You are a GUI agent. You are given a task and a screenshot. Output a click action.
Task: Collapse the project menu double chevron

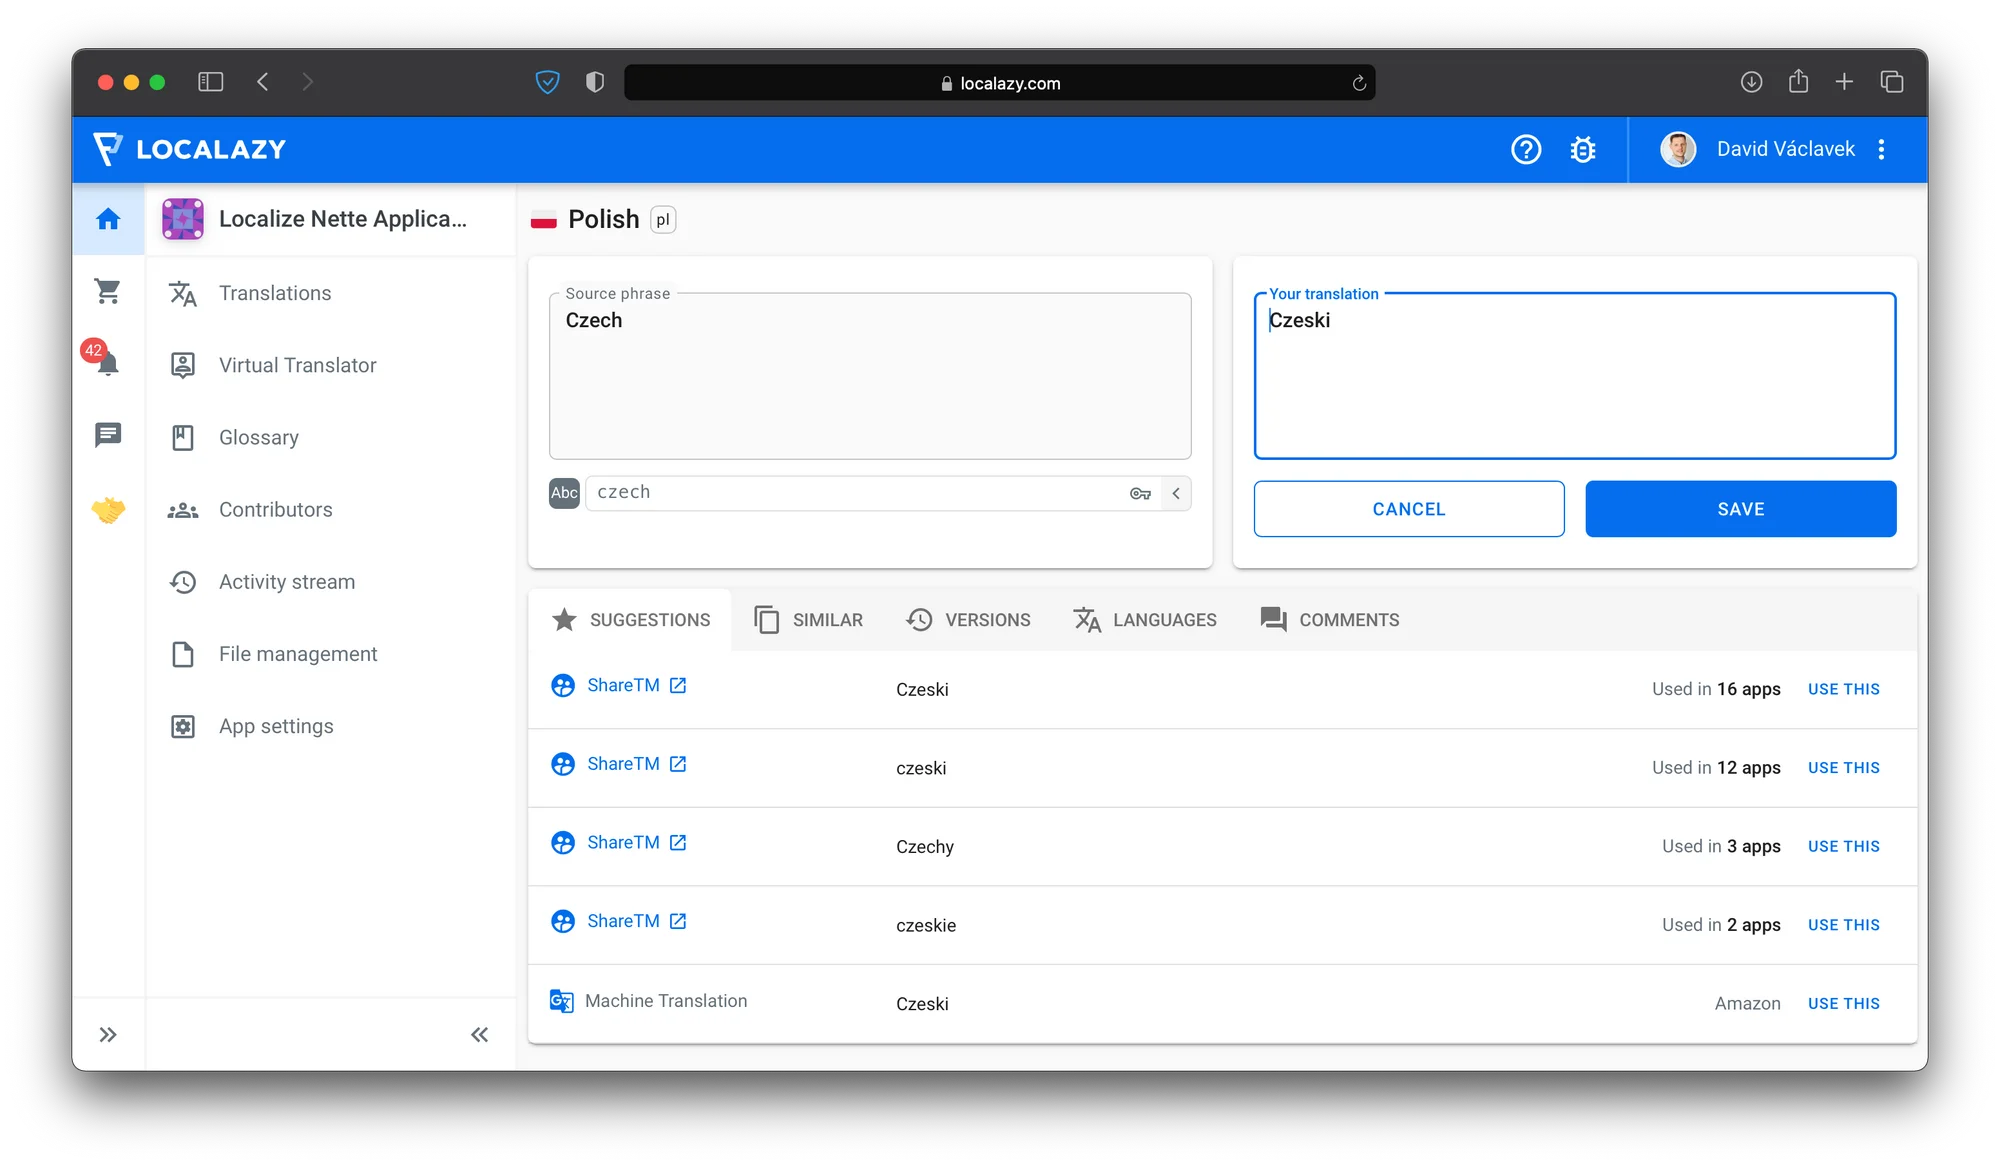click(479, 1035)
